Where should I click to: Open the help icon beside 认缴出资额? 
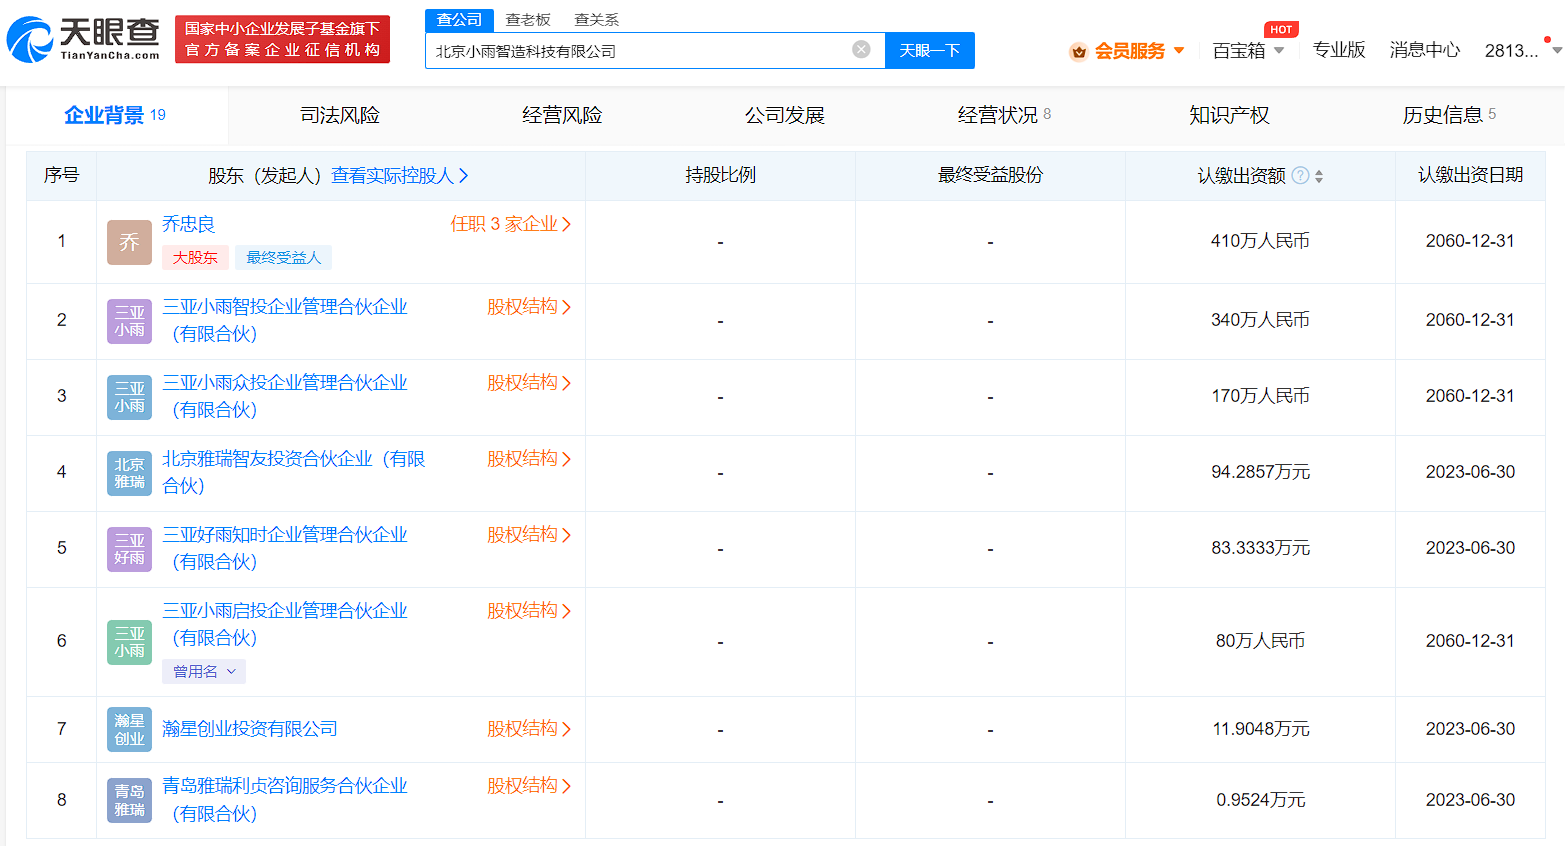[1300, 175]
